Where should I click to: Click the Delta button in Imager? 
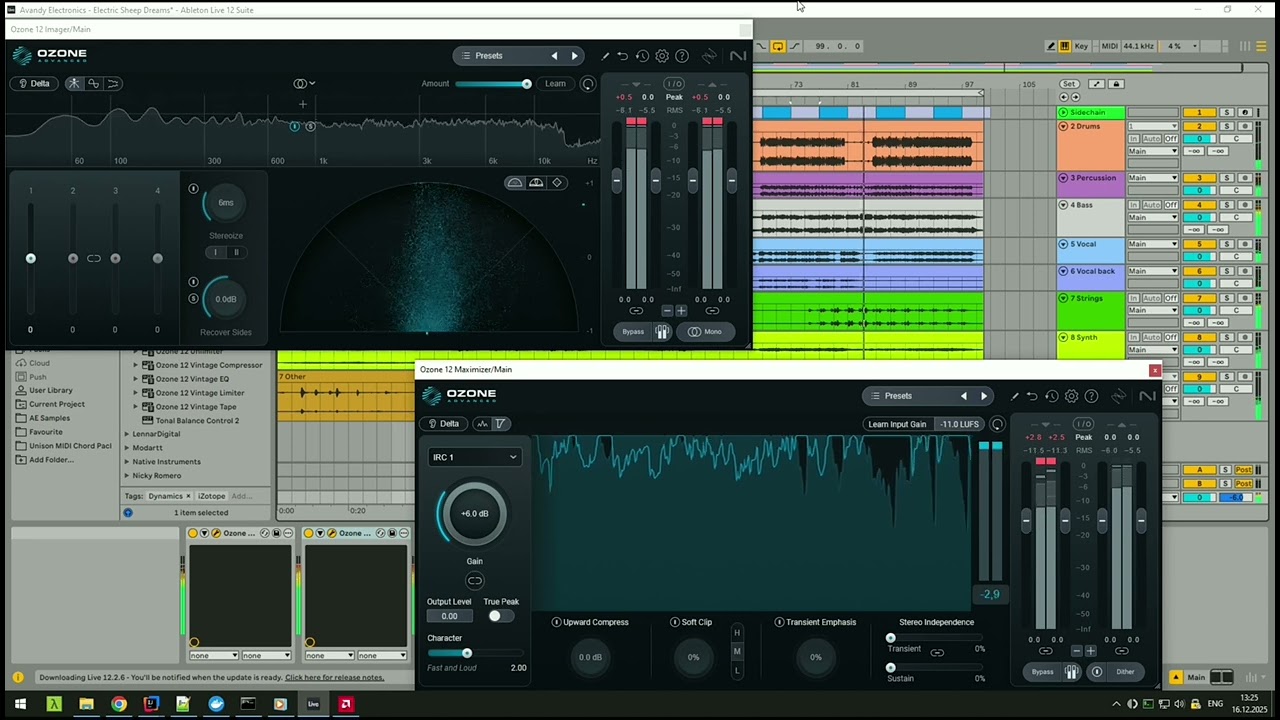[x=33, y=83]
